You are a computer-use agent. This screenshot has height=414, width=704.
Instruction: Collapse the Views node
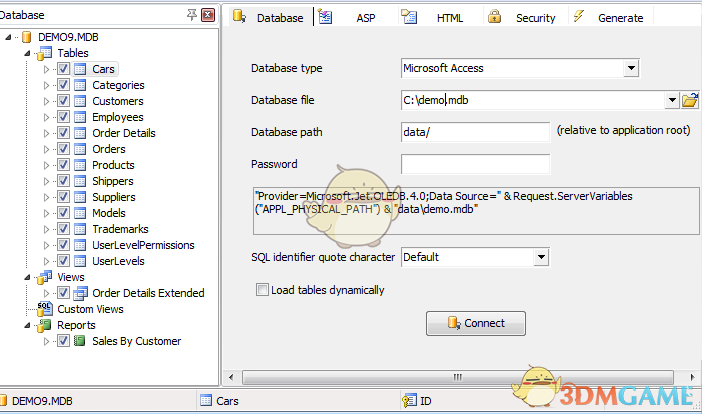(x=27, y=277)
